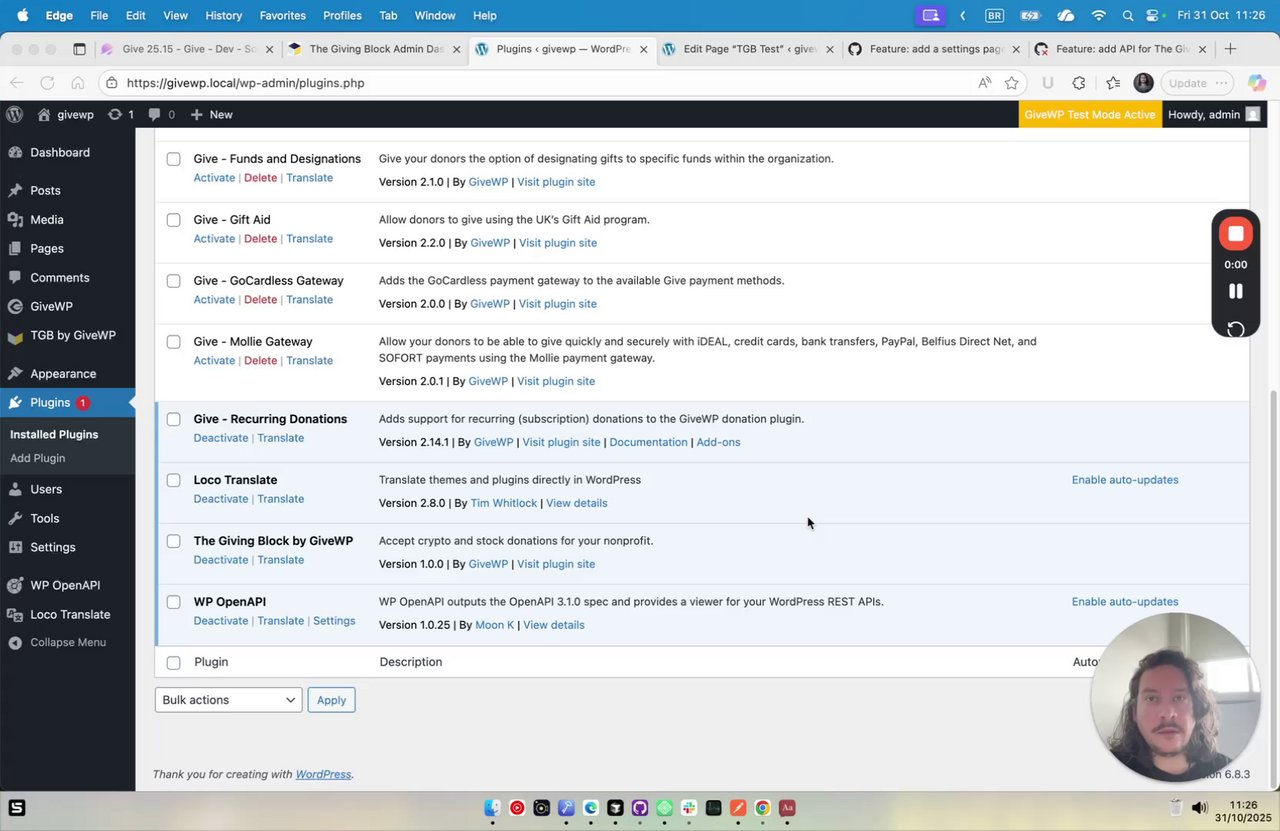Stop the screen recording with the red button
This screenshot has height=831, width=1280.
(x=1236, y=234)
